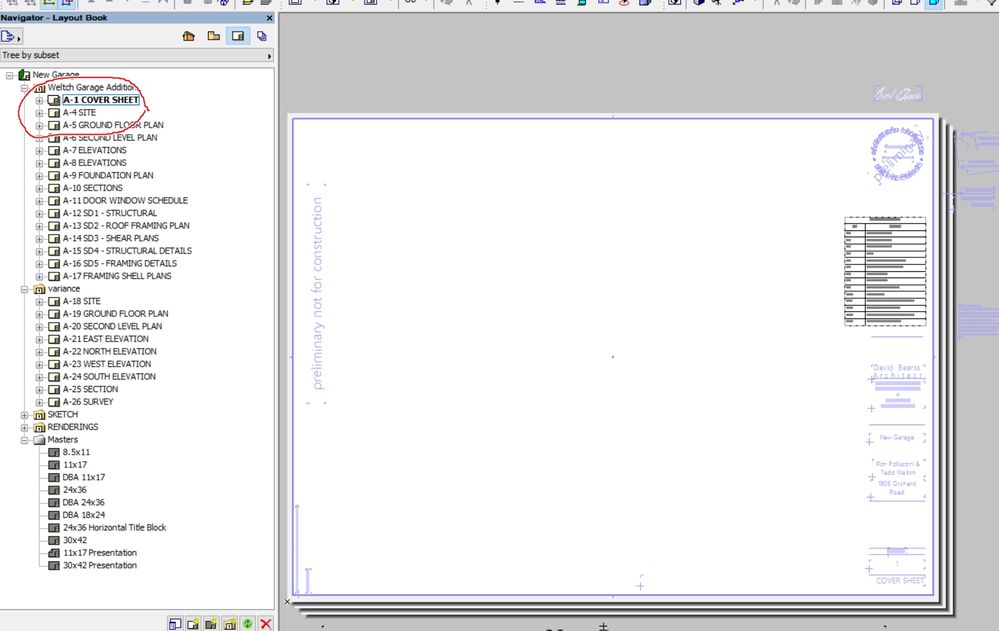Open the Publisher Sets in Navigator
Viewport: 999px width, 631px height.
click(261, 36)
